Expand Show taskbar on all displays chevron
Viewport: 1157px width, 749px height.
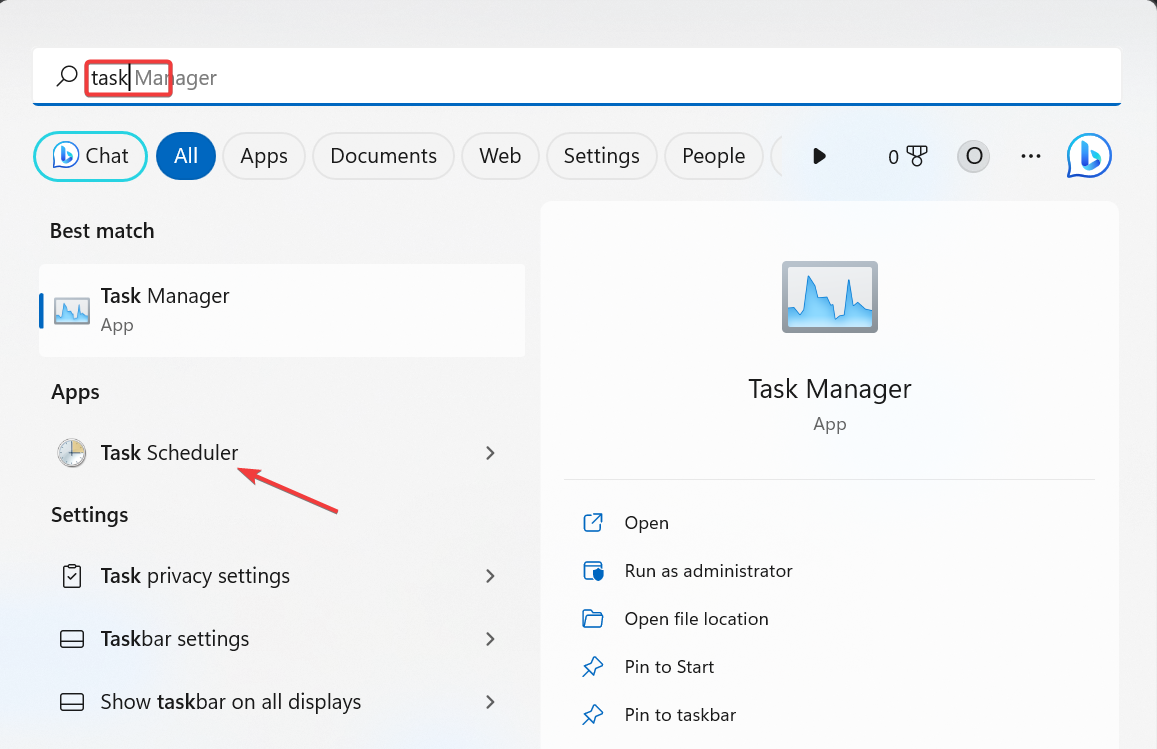coord(490,702)
